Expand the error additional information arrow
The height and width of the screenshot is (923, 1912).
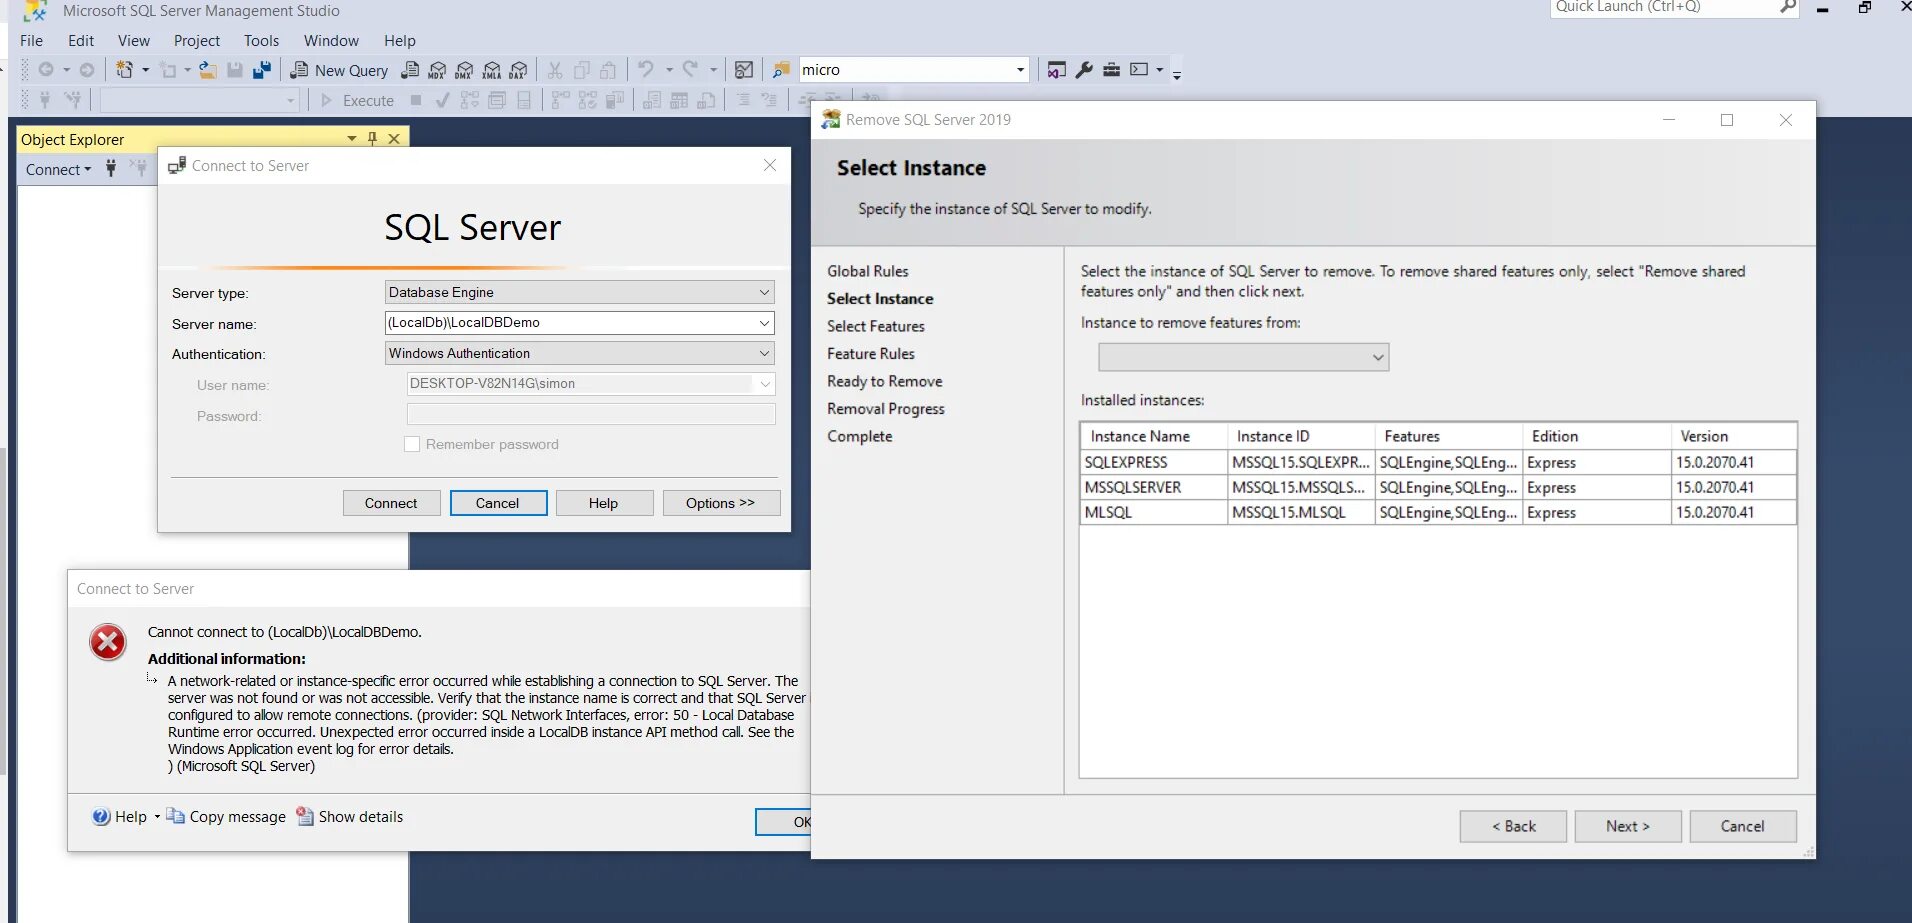coord(152,679)
